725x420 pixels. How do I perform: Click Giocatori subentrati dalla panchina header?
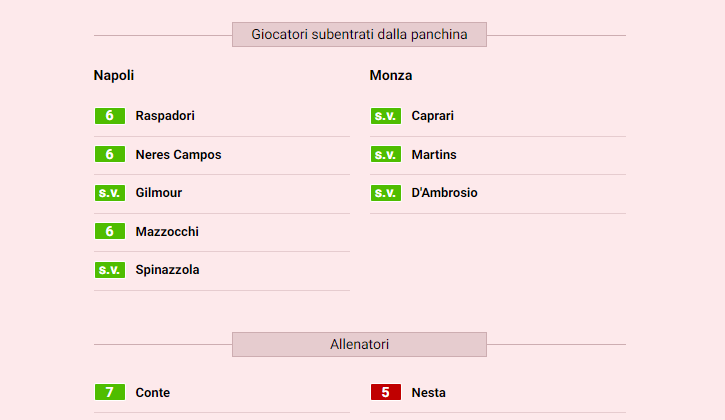(x=359, y=35)
